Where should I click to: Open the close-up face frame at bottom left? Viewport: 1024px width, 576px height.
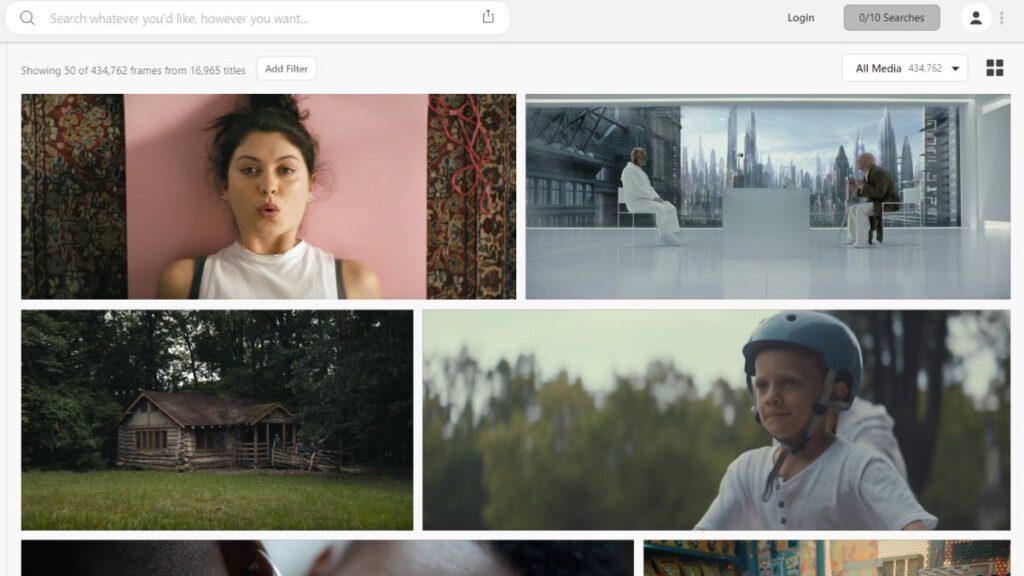tap(327, 558)
